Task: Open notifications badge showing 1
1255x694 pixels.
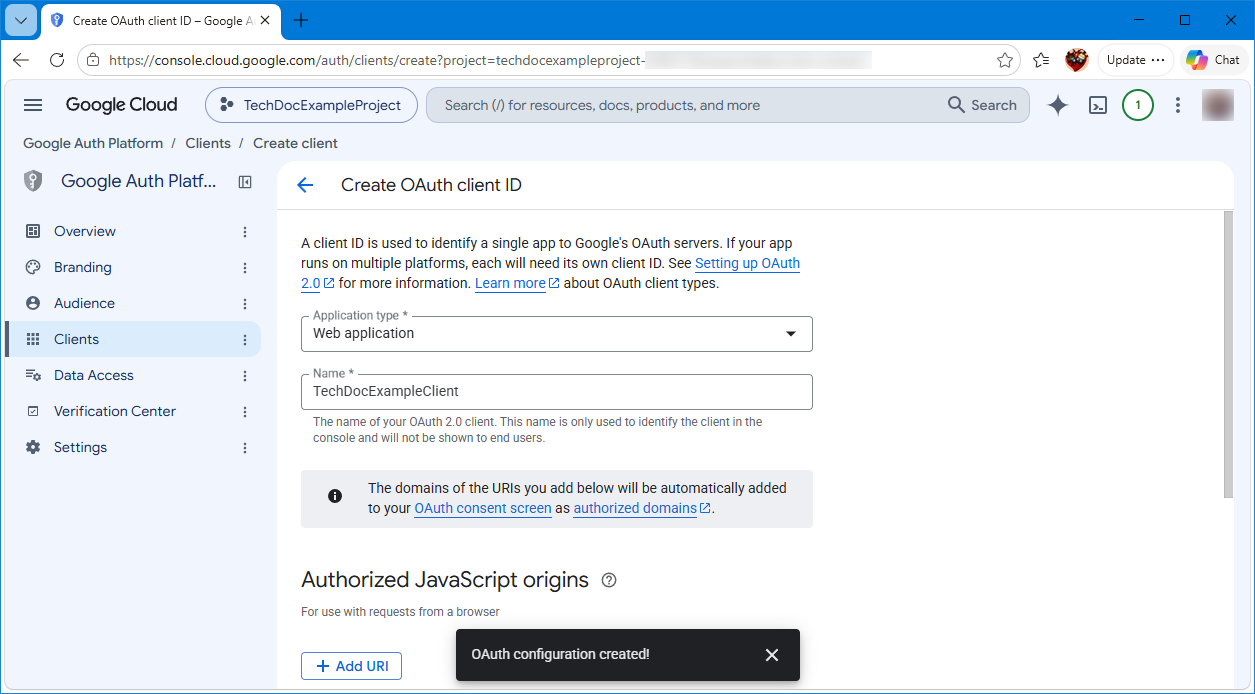Action: (x=1138, y=105)
